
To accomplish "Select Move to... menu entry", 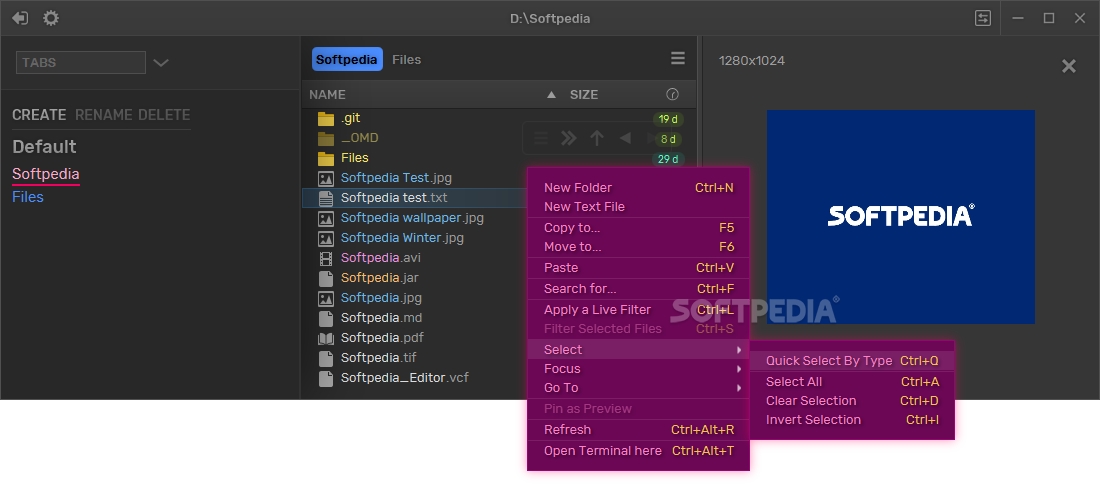I will point(638,247).
